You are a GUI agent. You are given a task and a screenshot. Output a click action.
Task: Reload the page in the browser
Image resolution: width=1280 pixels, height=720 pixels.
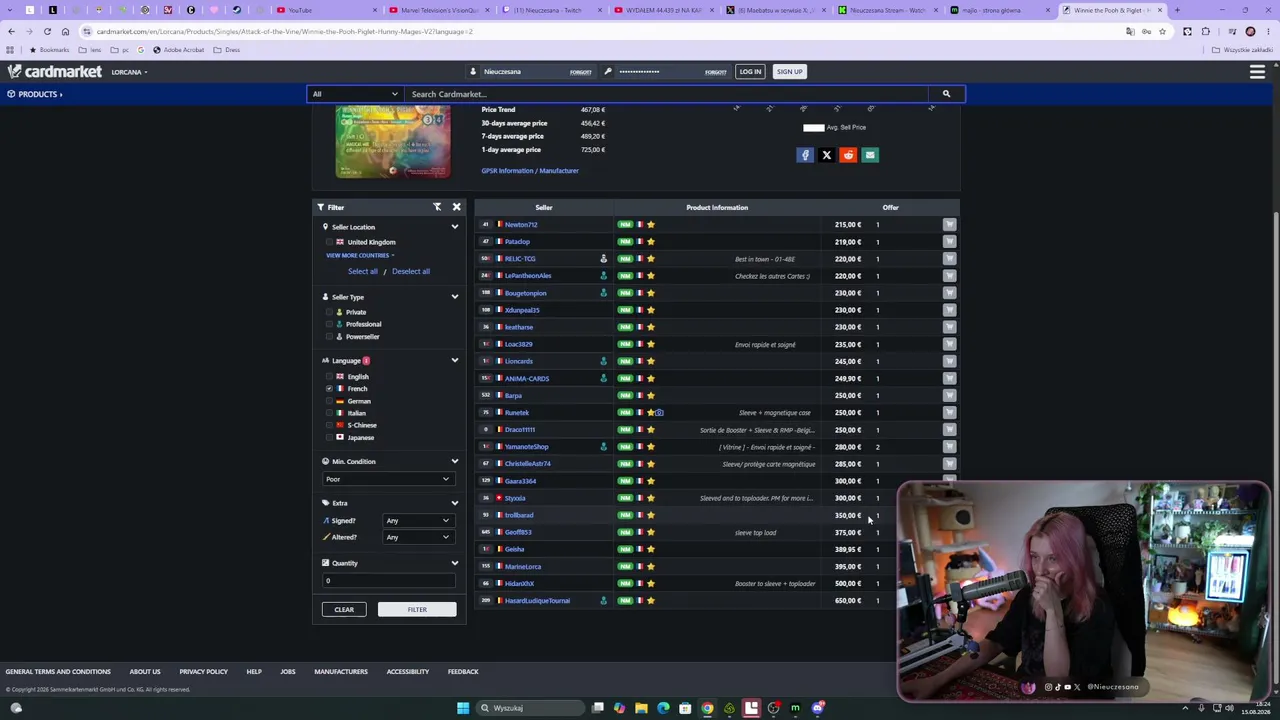[x=47, y=31]
